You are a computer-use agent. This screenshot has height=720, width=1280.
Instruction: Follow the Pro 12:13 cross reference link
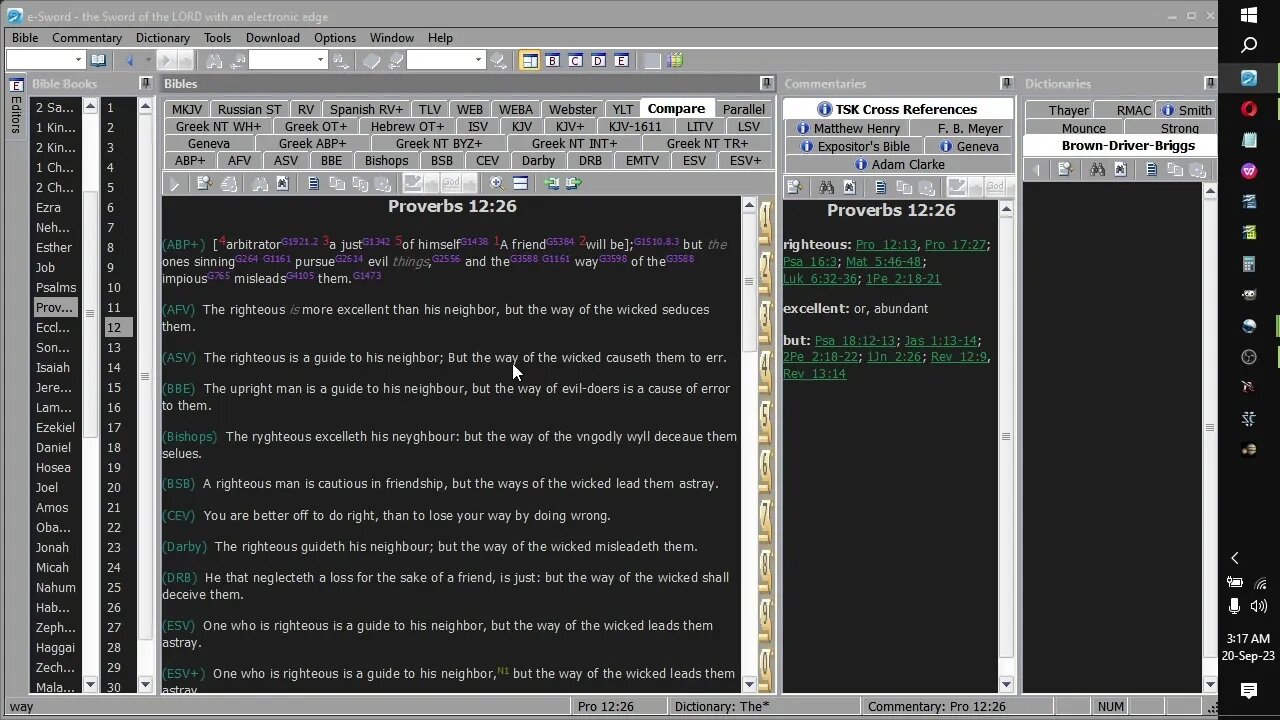[886, 244]
